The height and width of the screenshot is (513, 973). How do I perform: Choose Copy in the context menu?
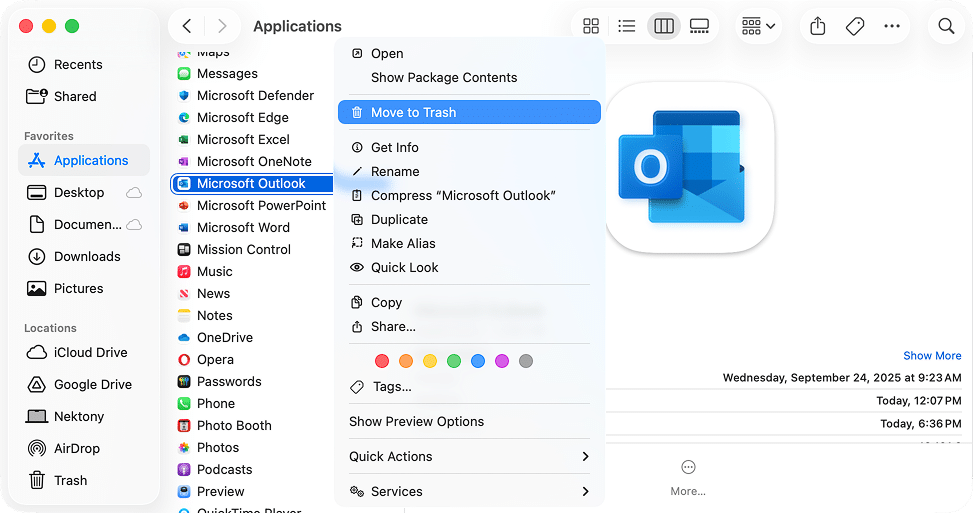coord(469,303)
